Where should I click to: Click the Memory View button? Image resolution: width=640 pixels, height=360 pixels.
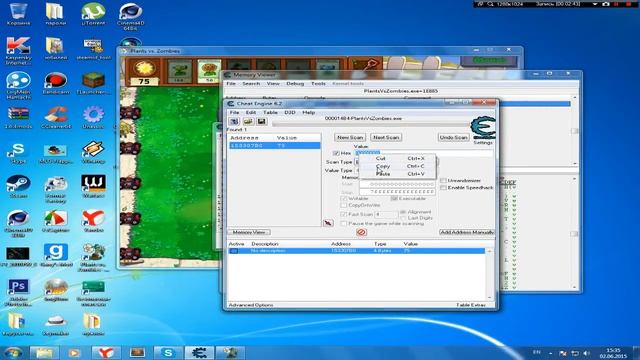tap(249, 232)
